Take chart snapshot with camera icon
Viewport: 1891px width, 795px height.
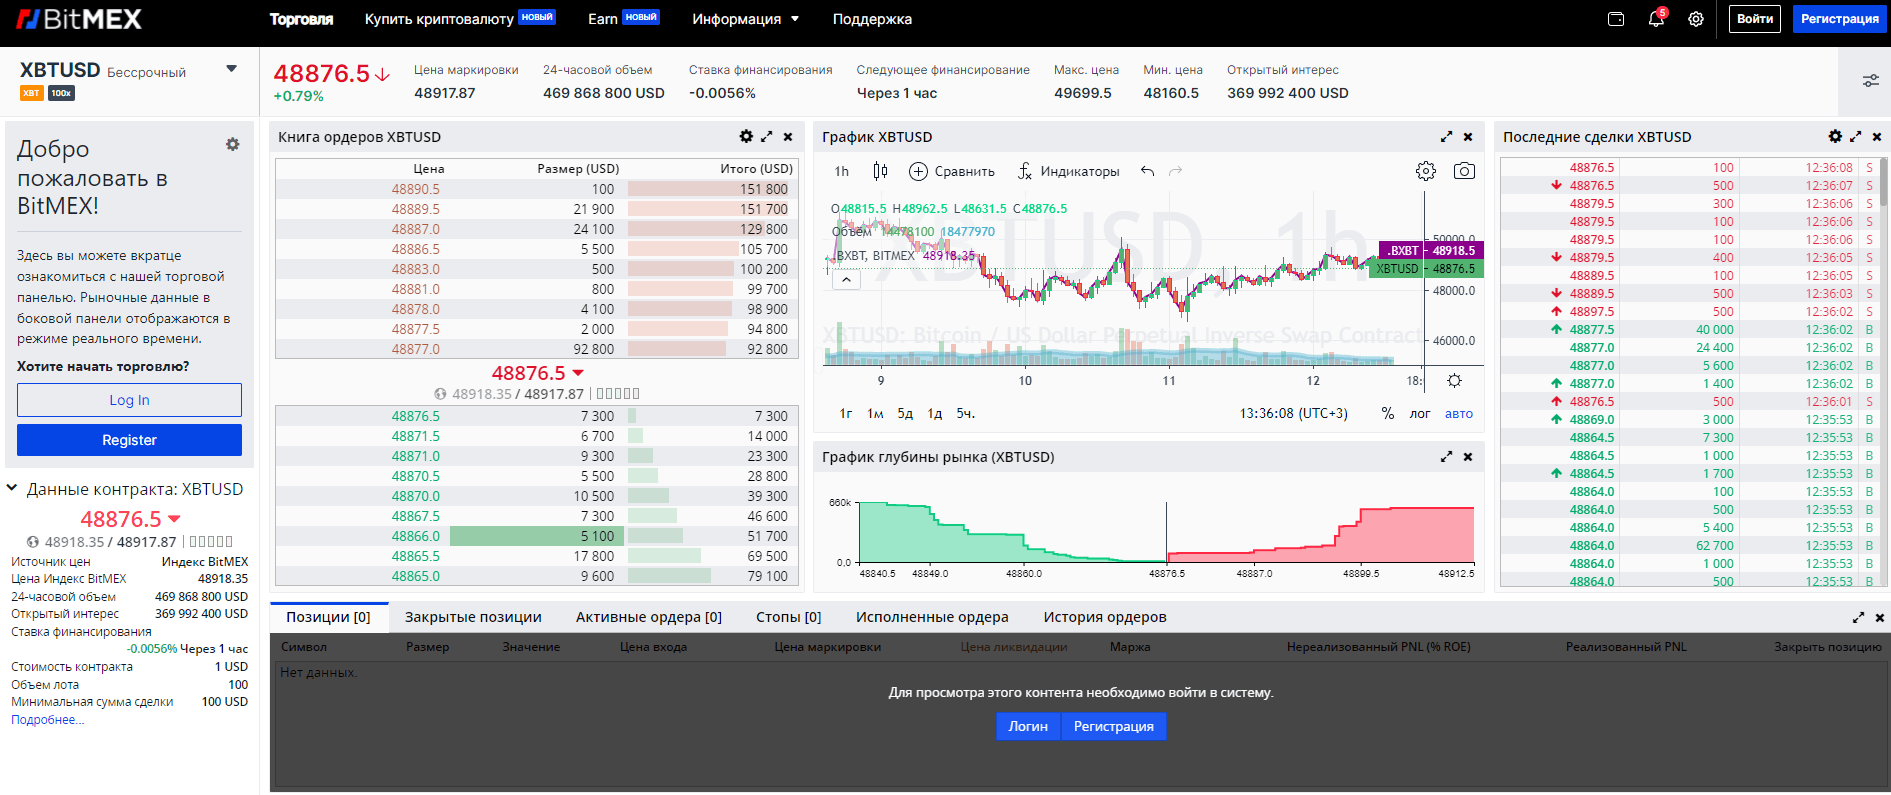click(x=1464, y=171)
